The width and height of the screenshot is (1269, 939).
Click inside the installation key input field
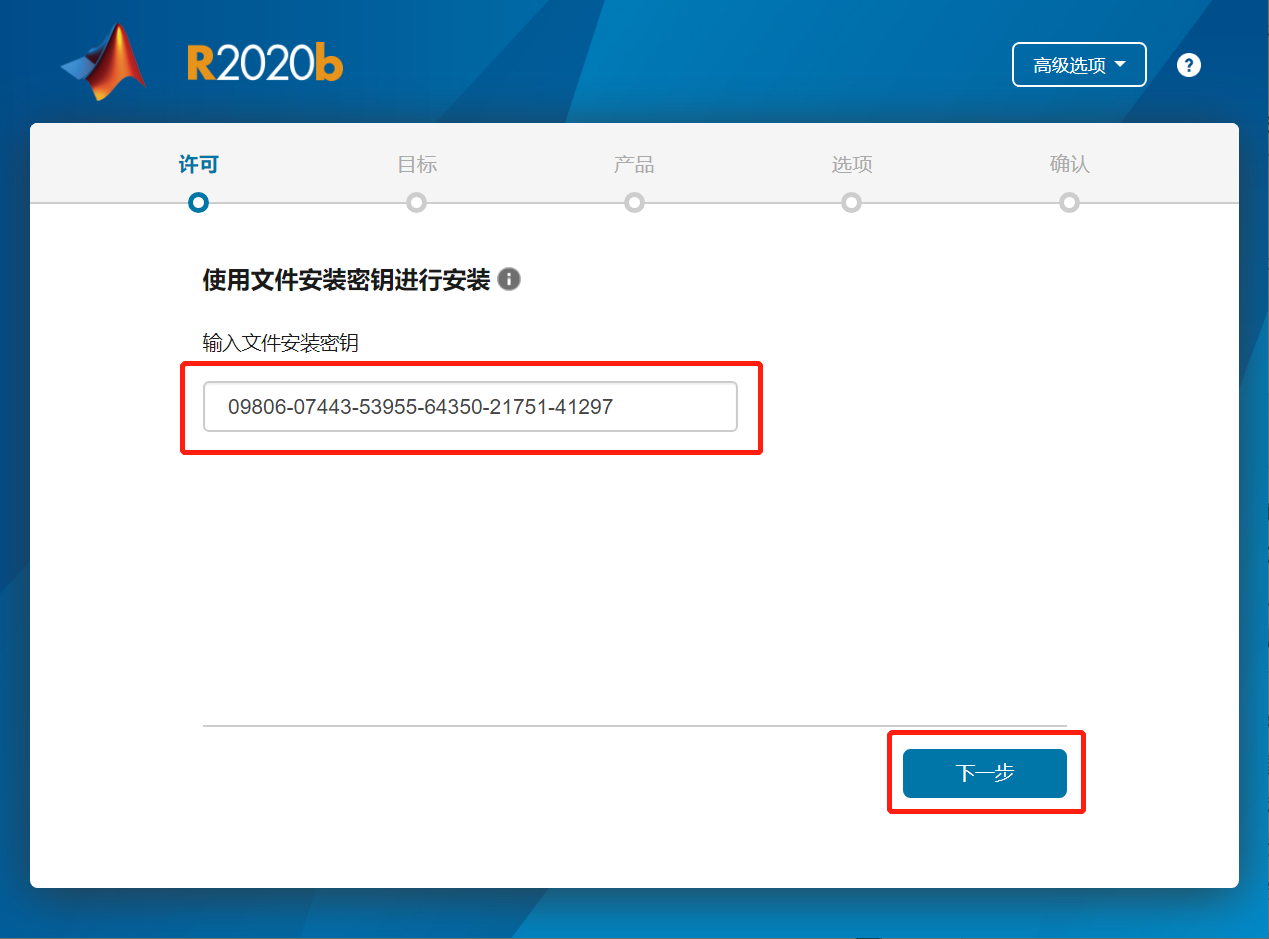tap(470, 407)
